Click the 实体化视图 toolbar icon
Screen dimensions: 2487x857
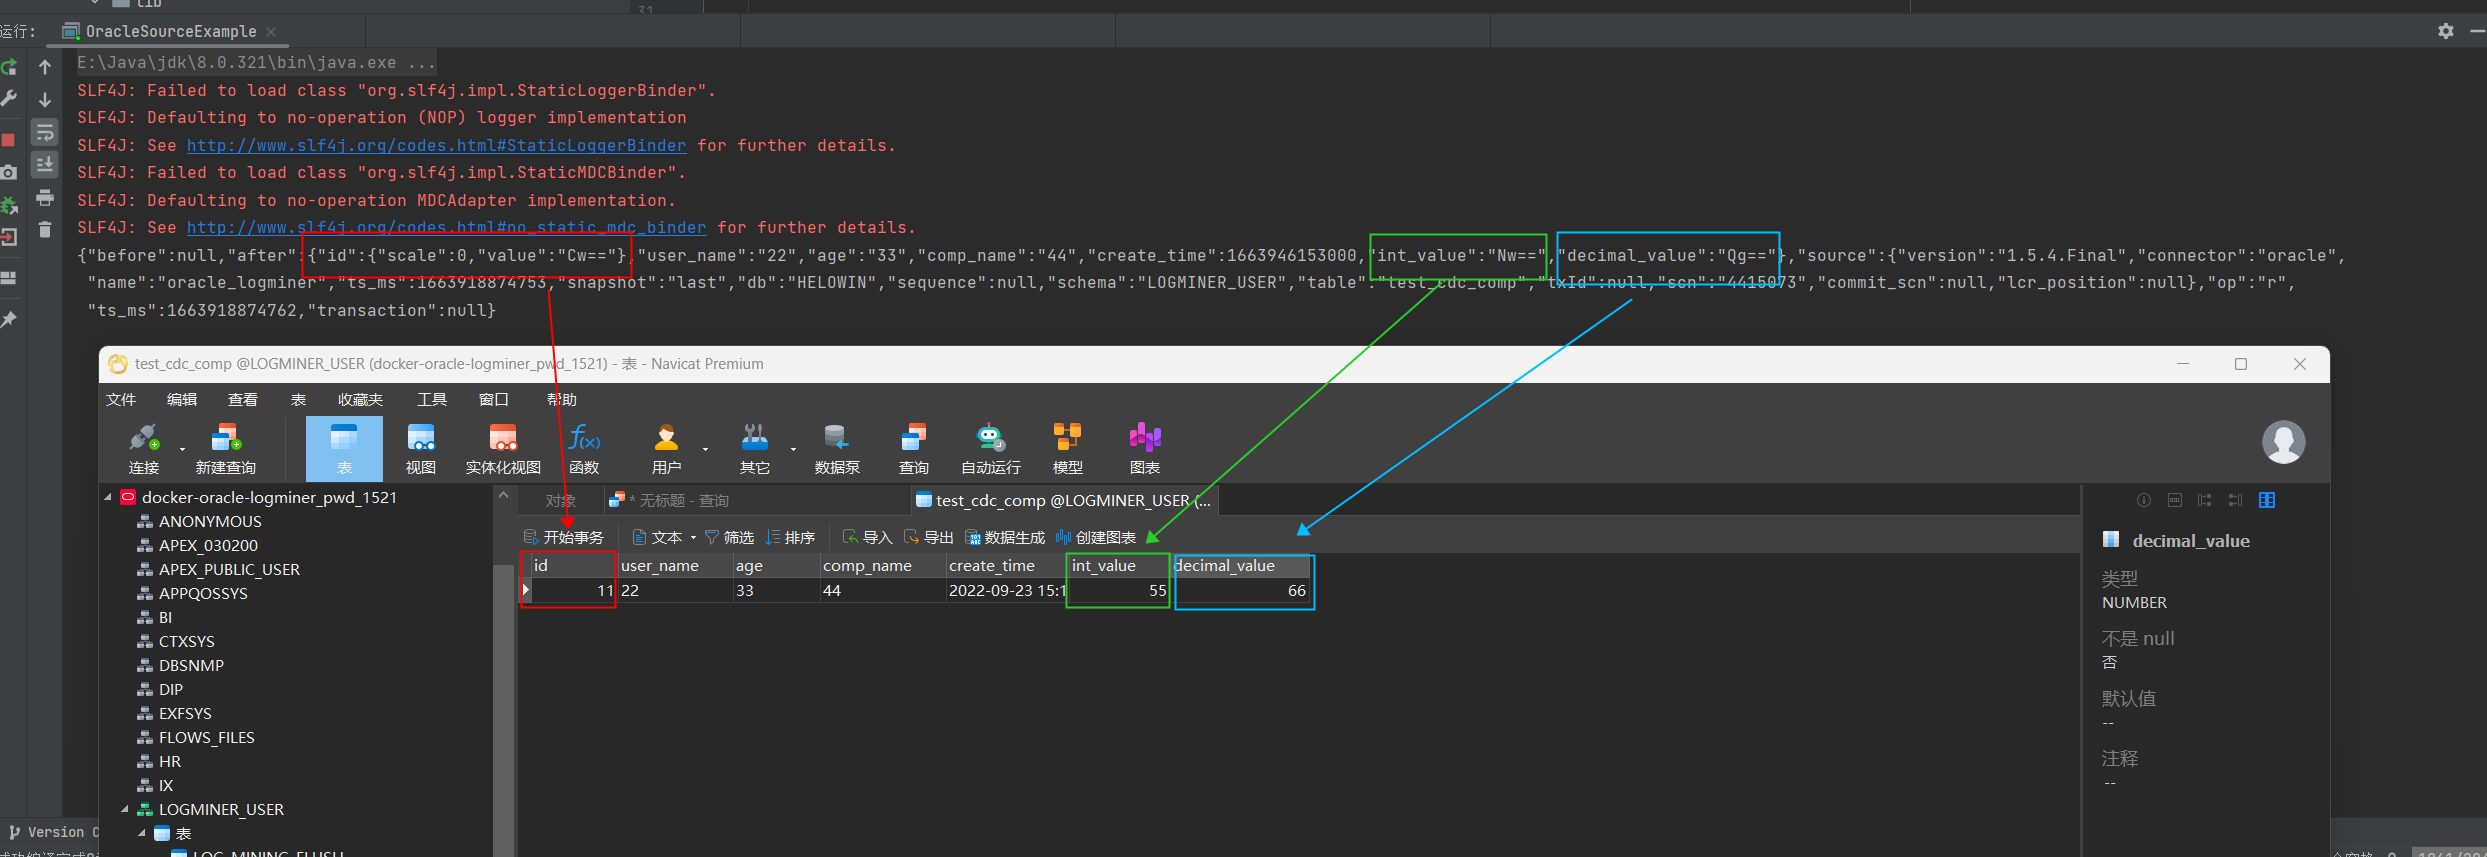click(x=503, y=449)
